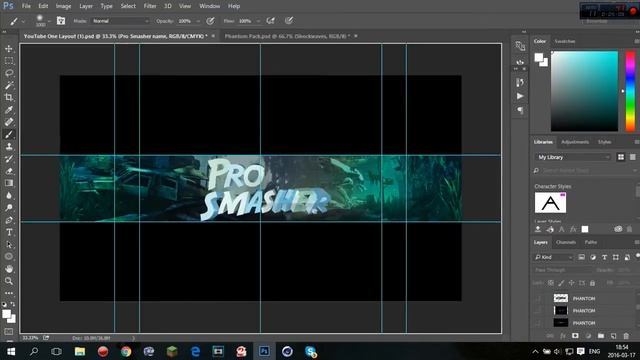The height and width of the screenshot is (360, 640).
Task: Select the Character Styles A thumbnail
Action: click(x=550, y=202)
